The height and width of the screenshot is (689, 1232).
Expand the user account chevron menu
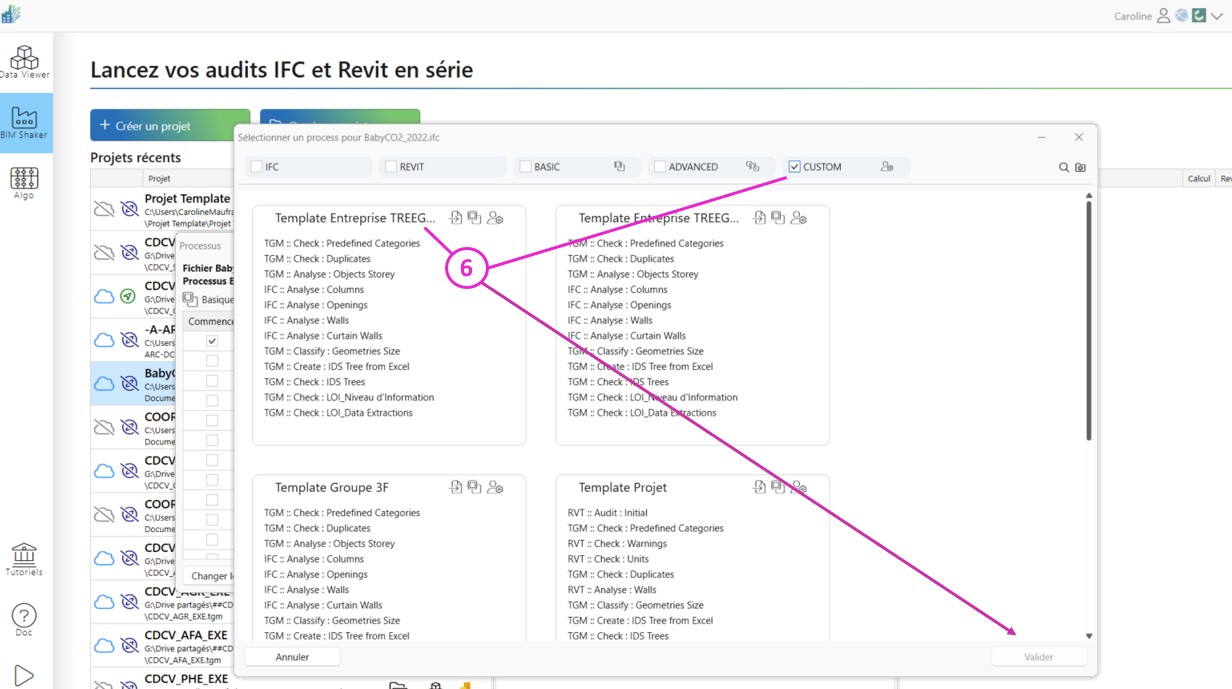point(1217,16)
